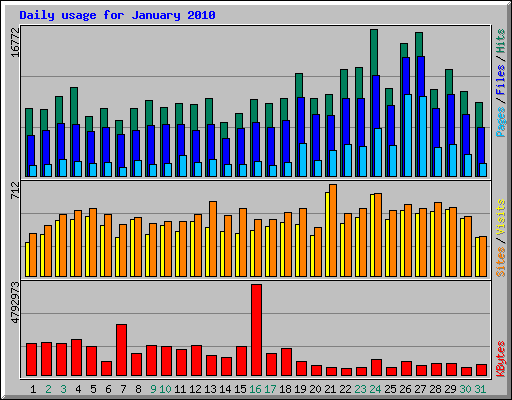Select day 5 on the date axis
Image resolution: width=512 pixels, height=400 pixels.
[x=93, y=389]
